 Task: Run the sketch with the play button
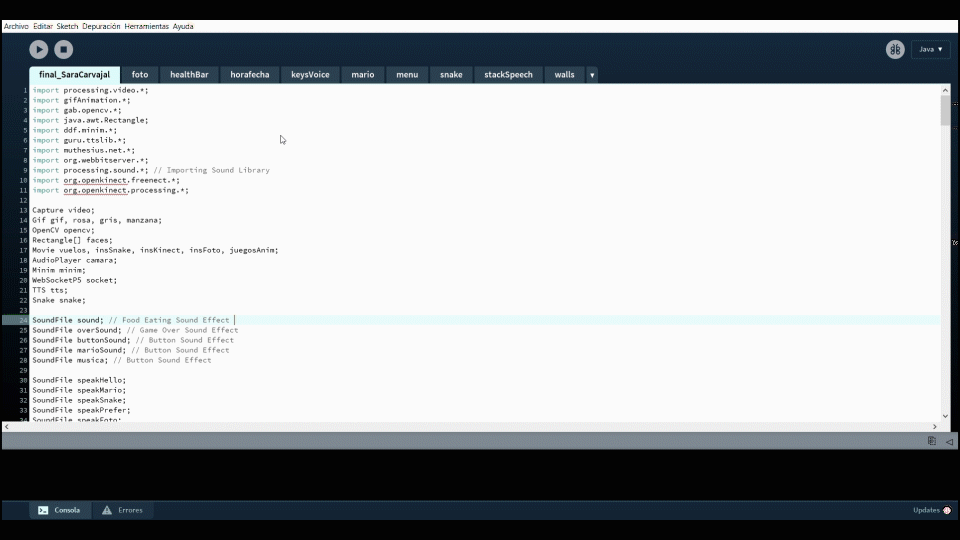(39, 49)
